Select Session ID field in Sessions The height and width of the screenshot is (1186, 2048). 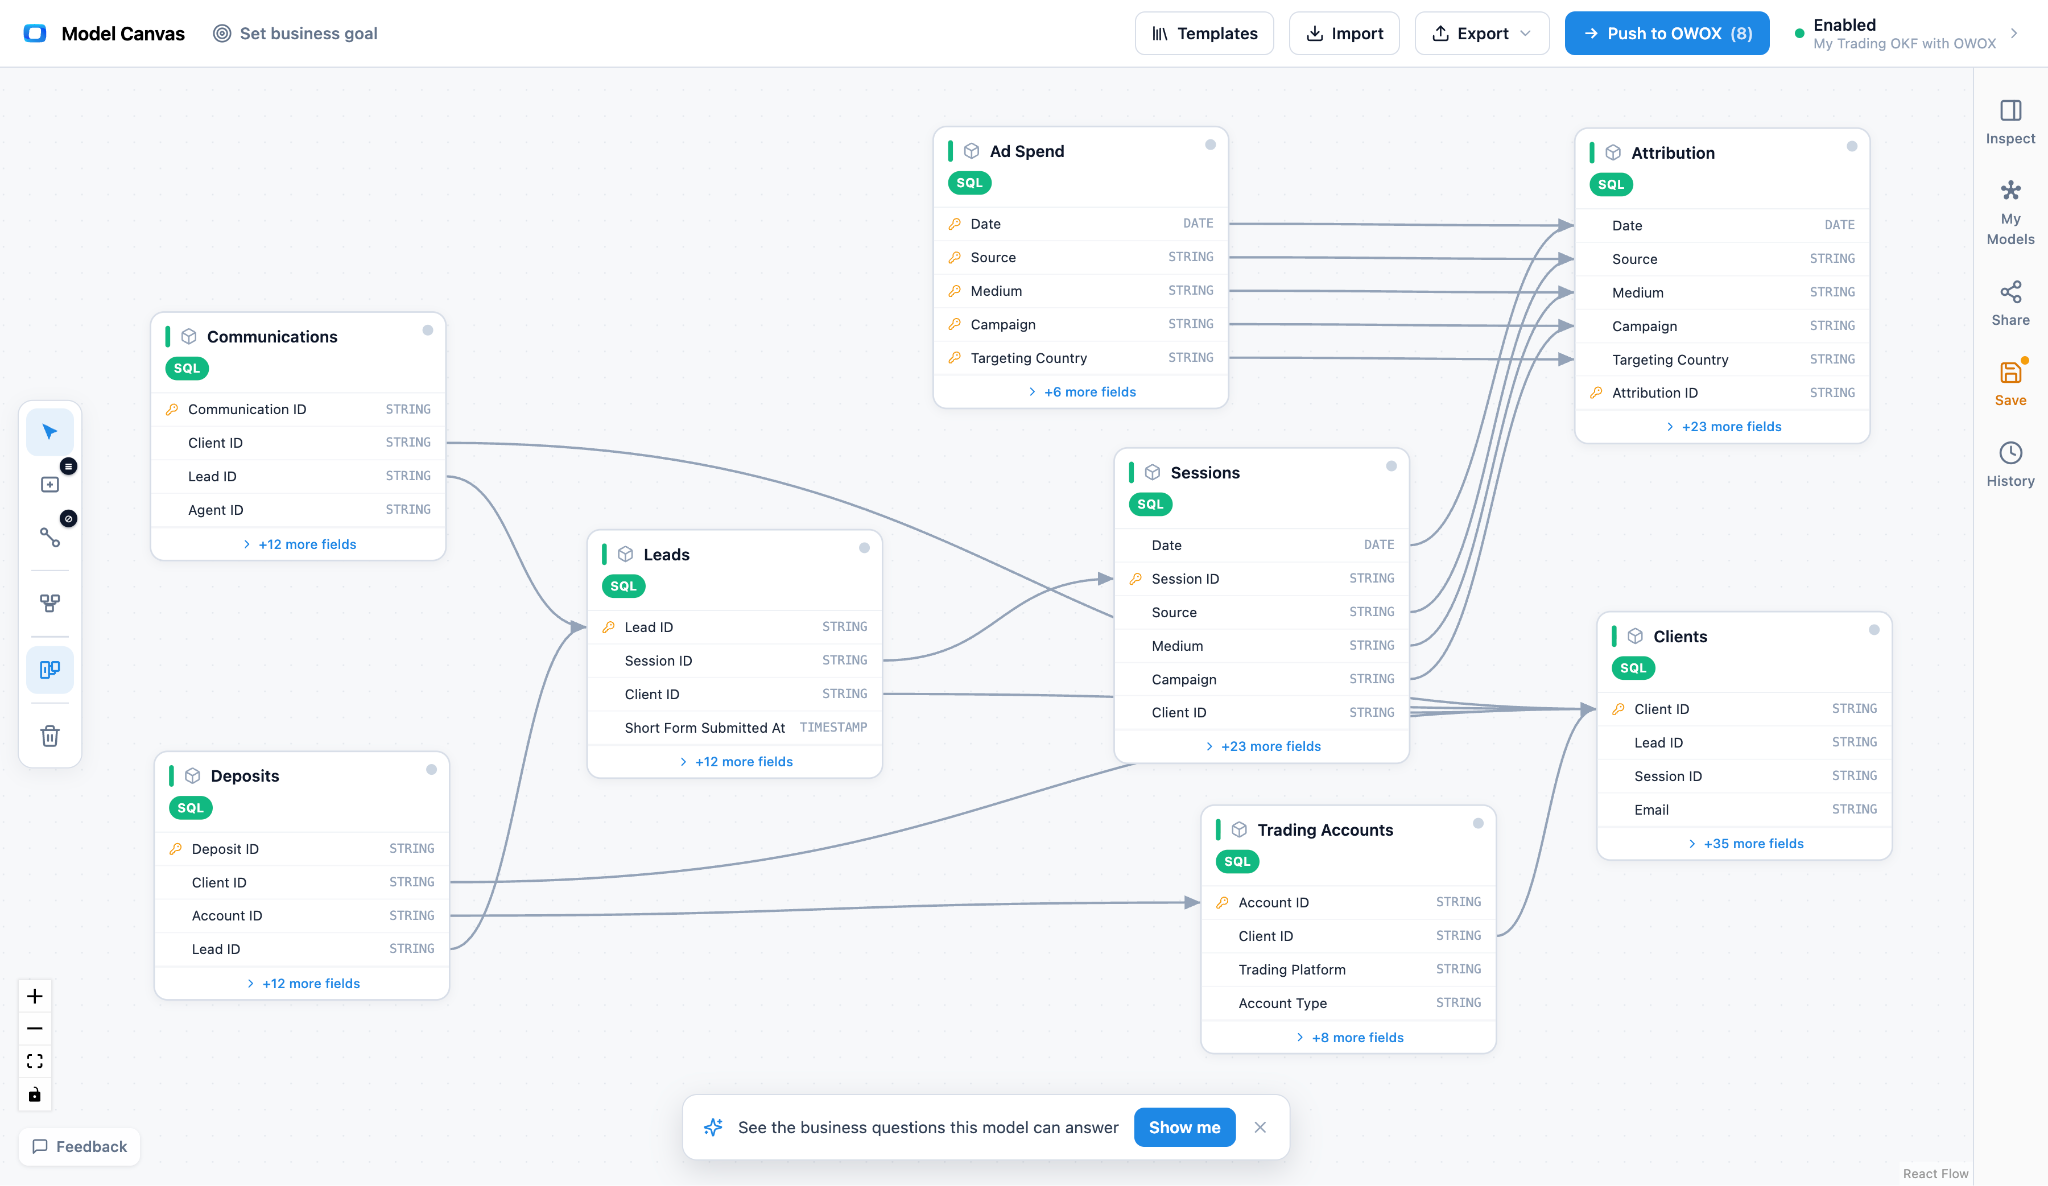click(x=1261, y=579)
